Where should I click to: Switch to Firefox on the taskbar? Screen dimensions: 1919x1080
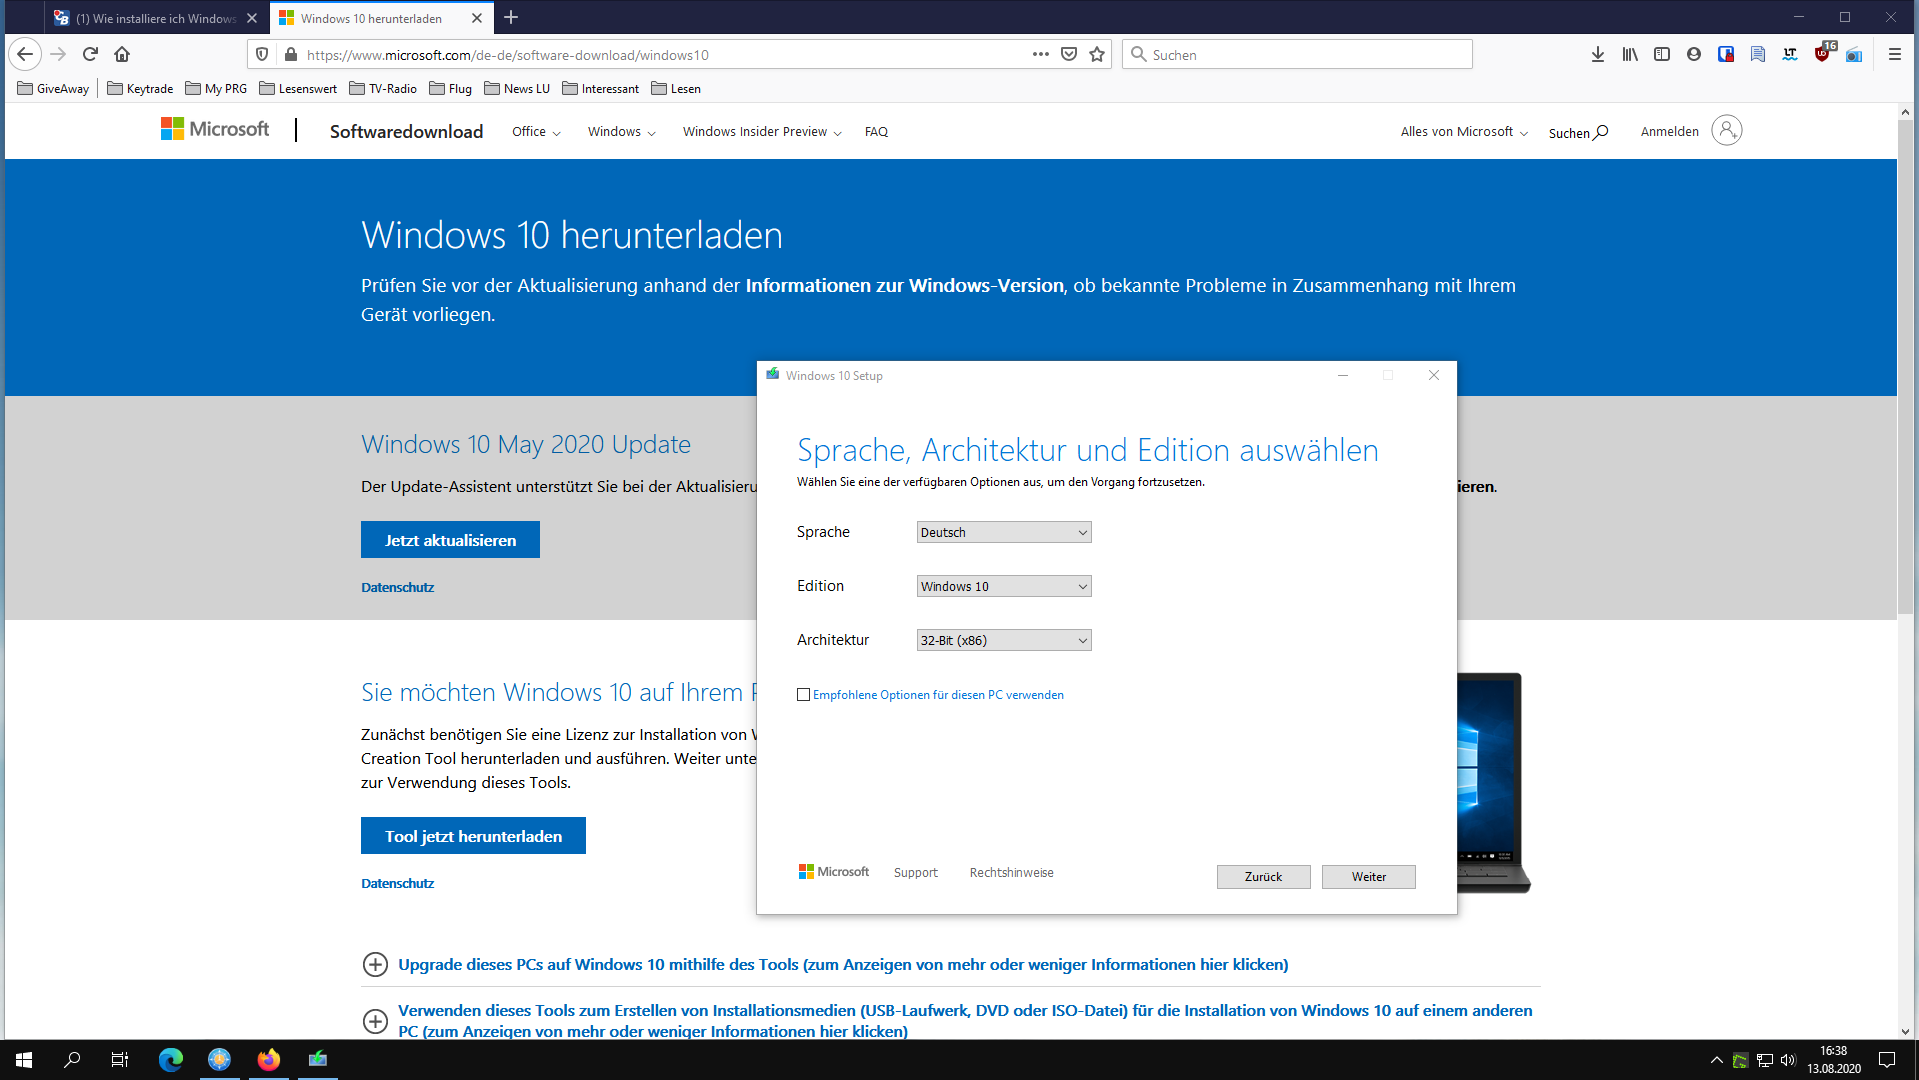tap(268, 1059)
